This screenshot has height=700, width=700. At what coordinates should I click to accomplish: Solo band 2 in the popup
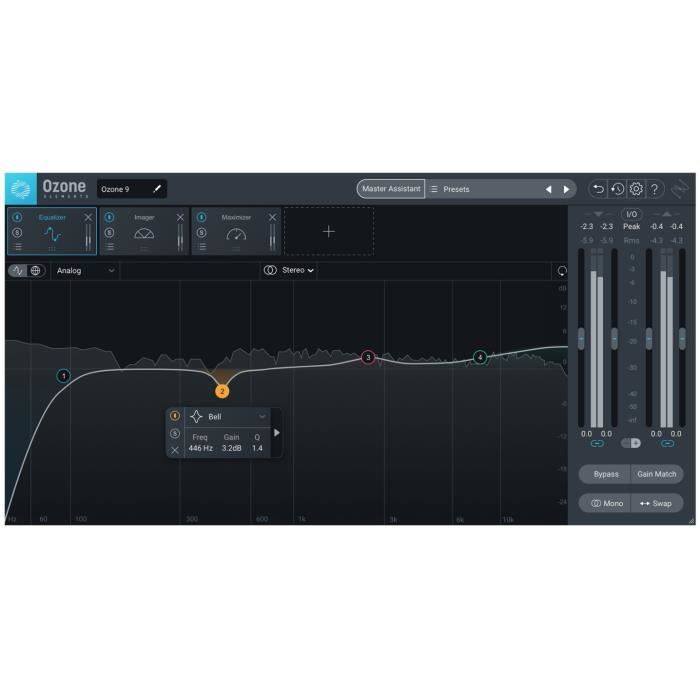pos(175,433)
